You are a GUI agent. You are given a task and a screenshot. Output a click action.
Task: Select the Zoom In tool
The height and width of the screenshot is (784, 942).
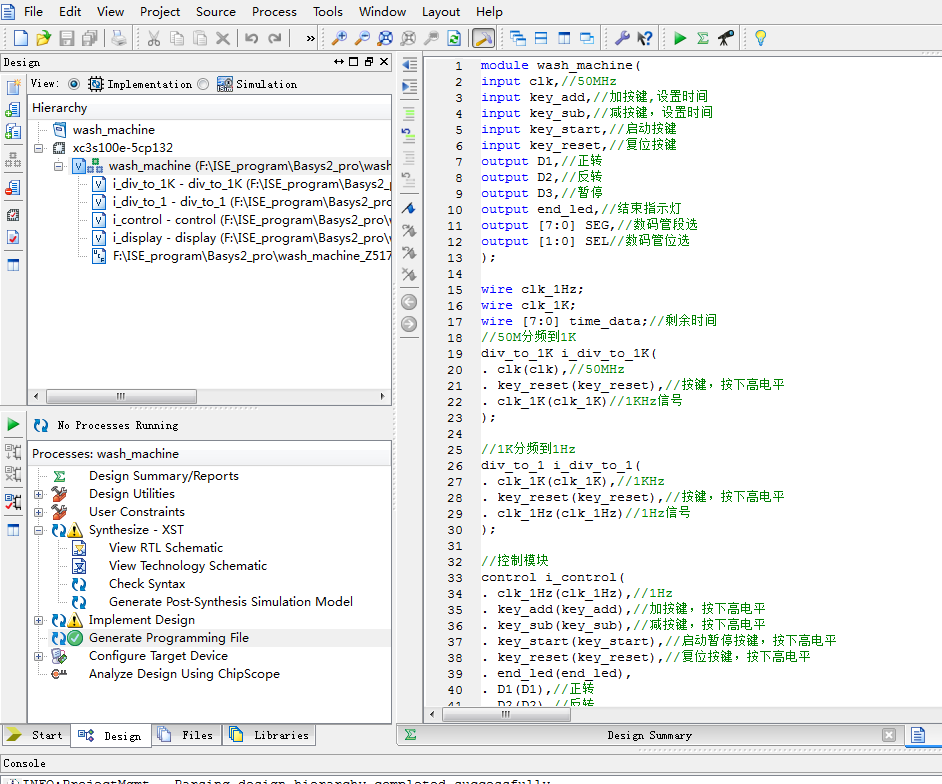tap(339, 37)
